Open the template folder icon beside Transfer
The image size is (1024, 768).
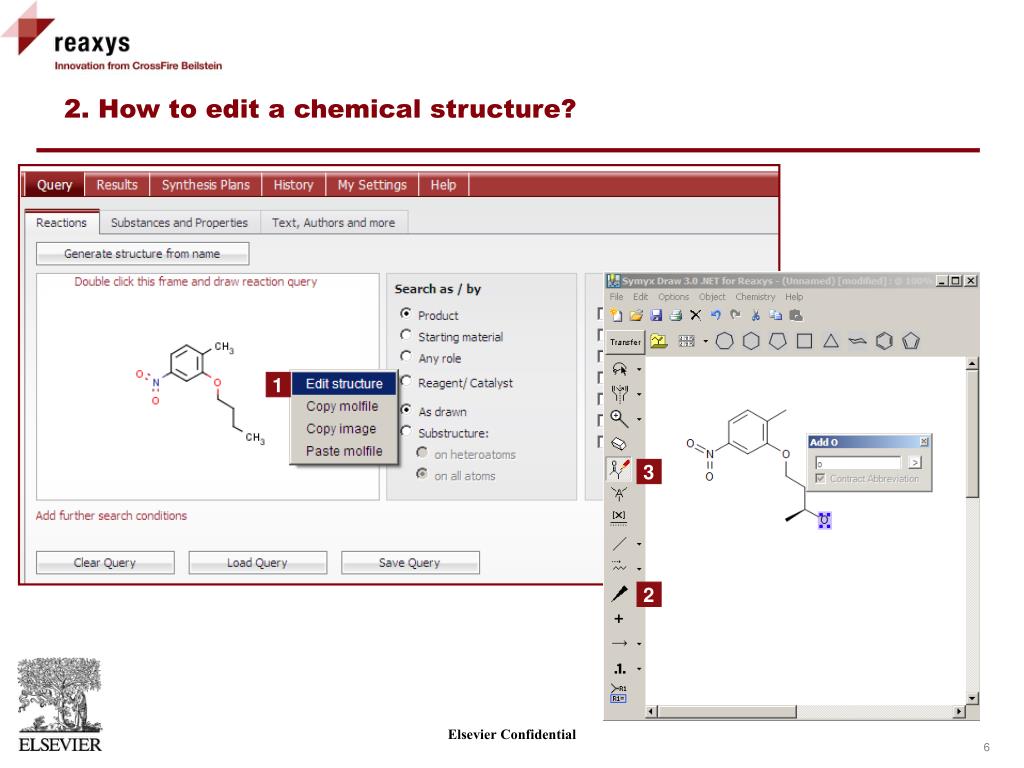659,341
